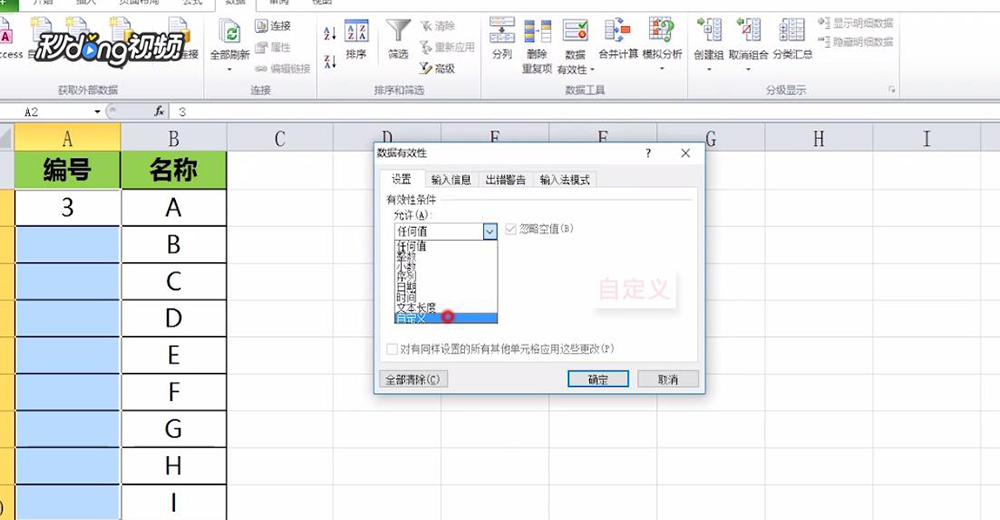Select Date (日期) in Allow list
Image resolution: width=1000 pixels, height=520 pixels.
[446, 287]
